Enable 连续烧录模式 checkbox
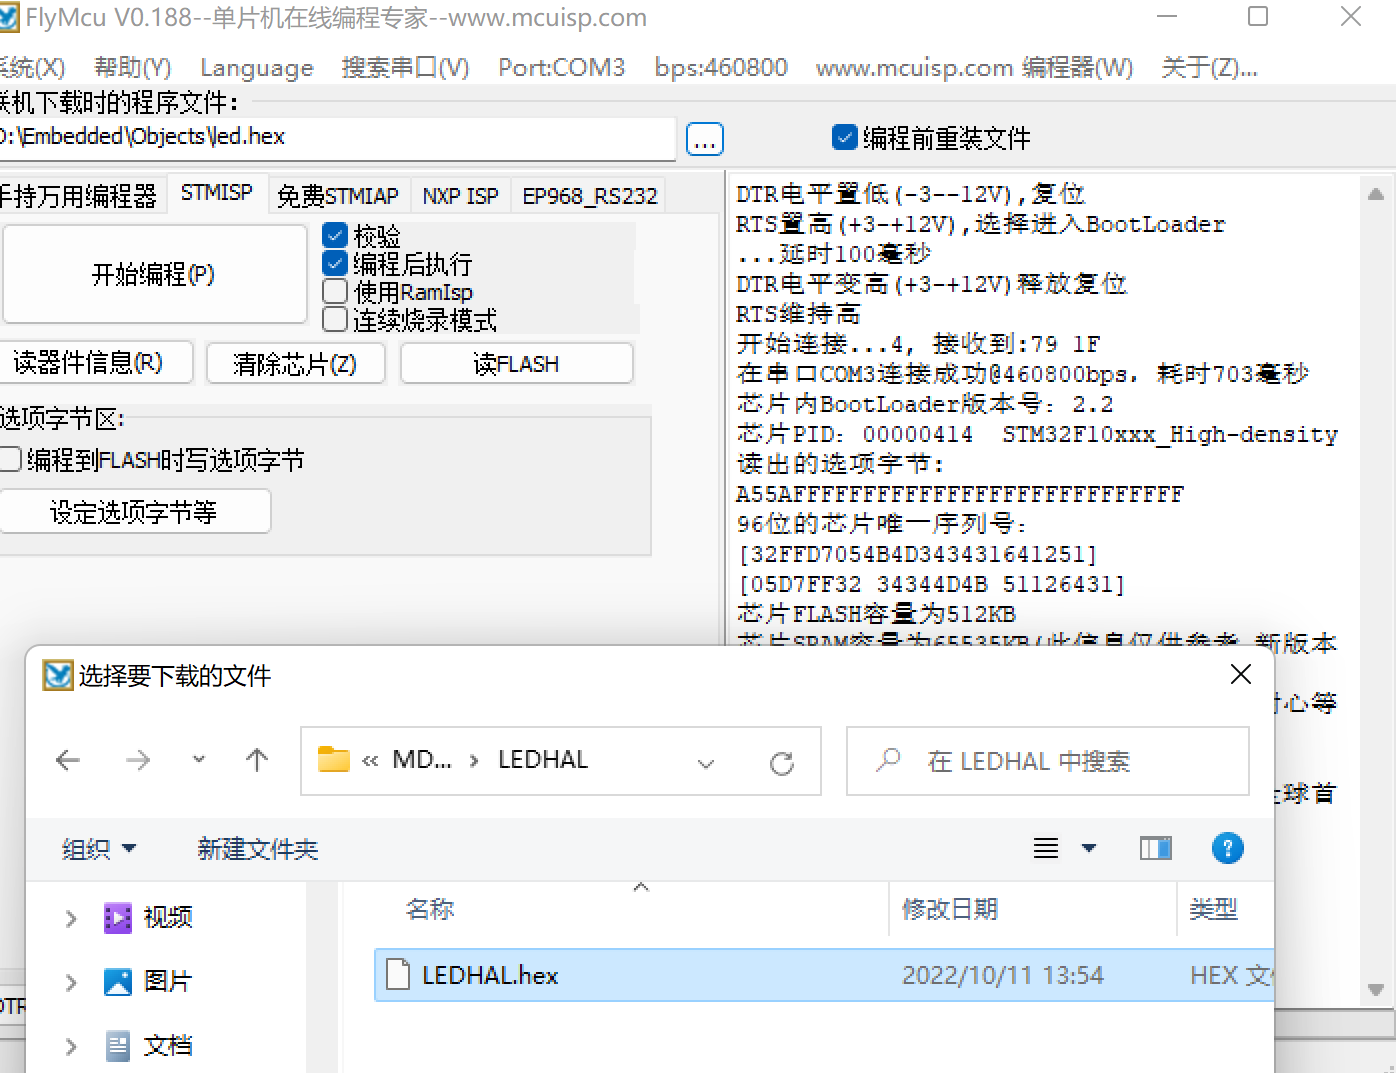The width and height of the screenshot is (1396, 1073). 335,320
